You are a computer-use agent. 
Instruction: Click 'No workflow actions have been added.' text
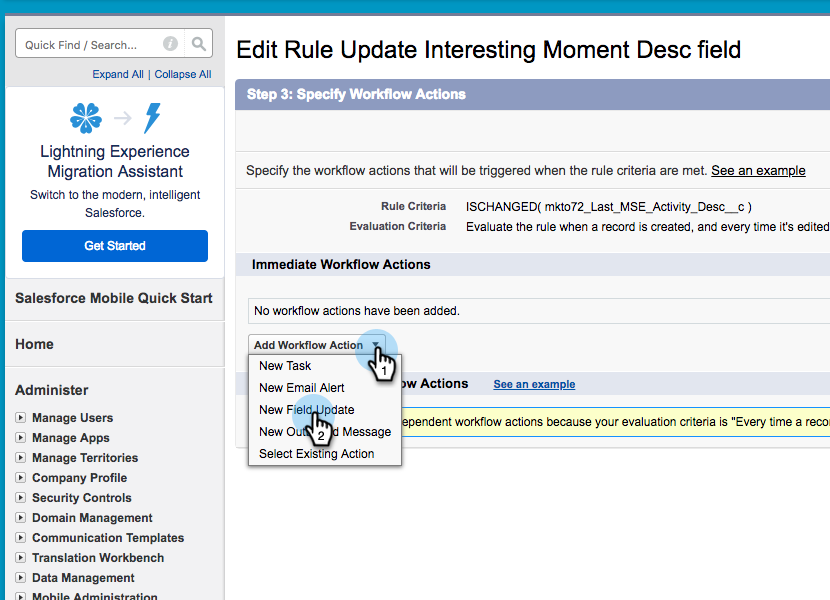pyautogui.click(x=357, y=311)
